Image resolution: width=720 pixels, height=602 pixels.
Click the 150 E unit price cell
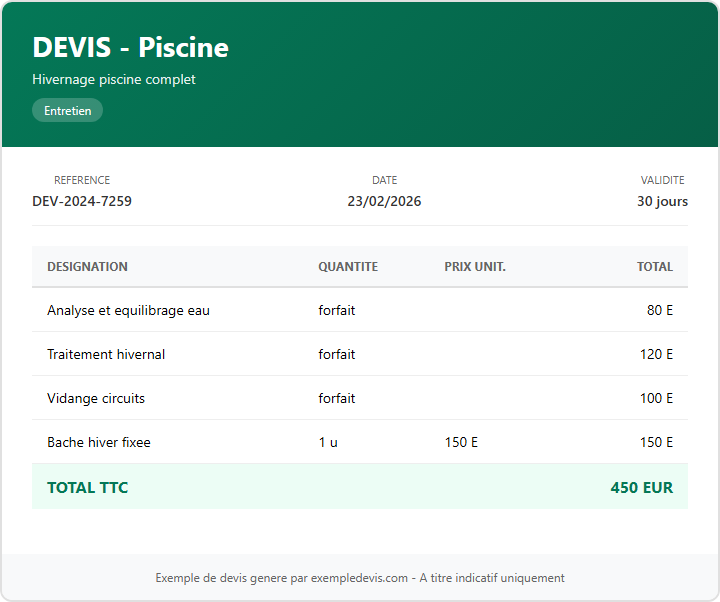tap(461, 442)
